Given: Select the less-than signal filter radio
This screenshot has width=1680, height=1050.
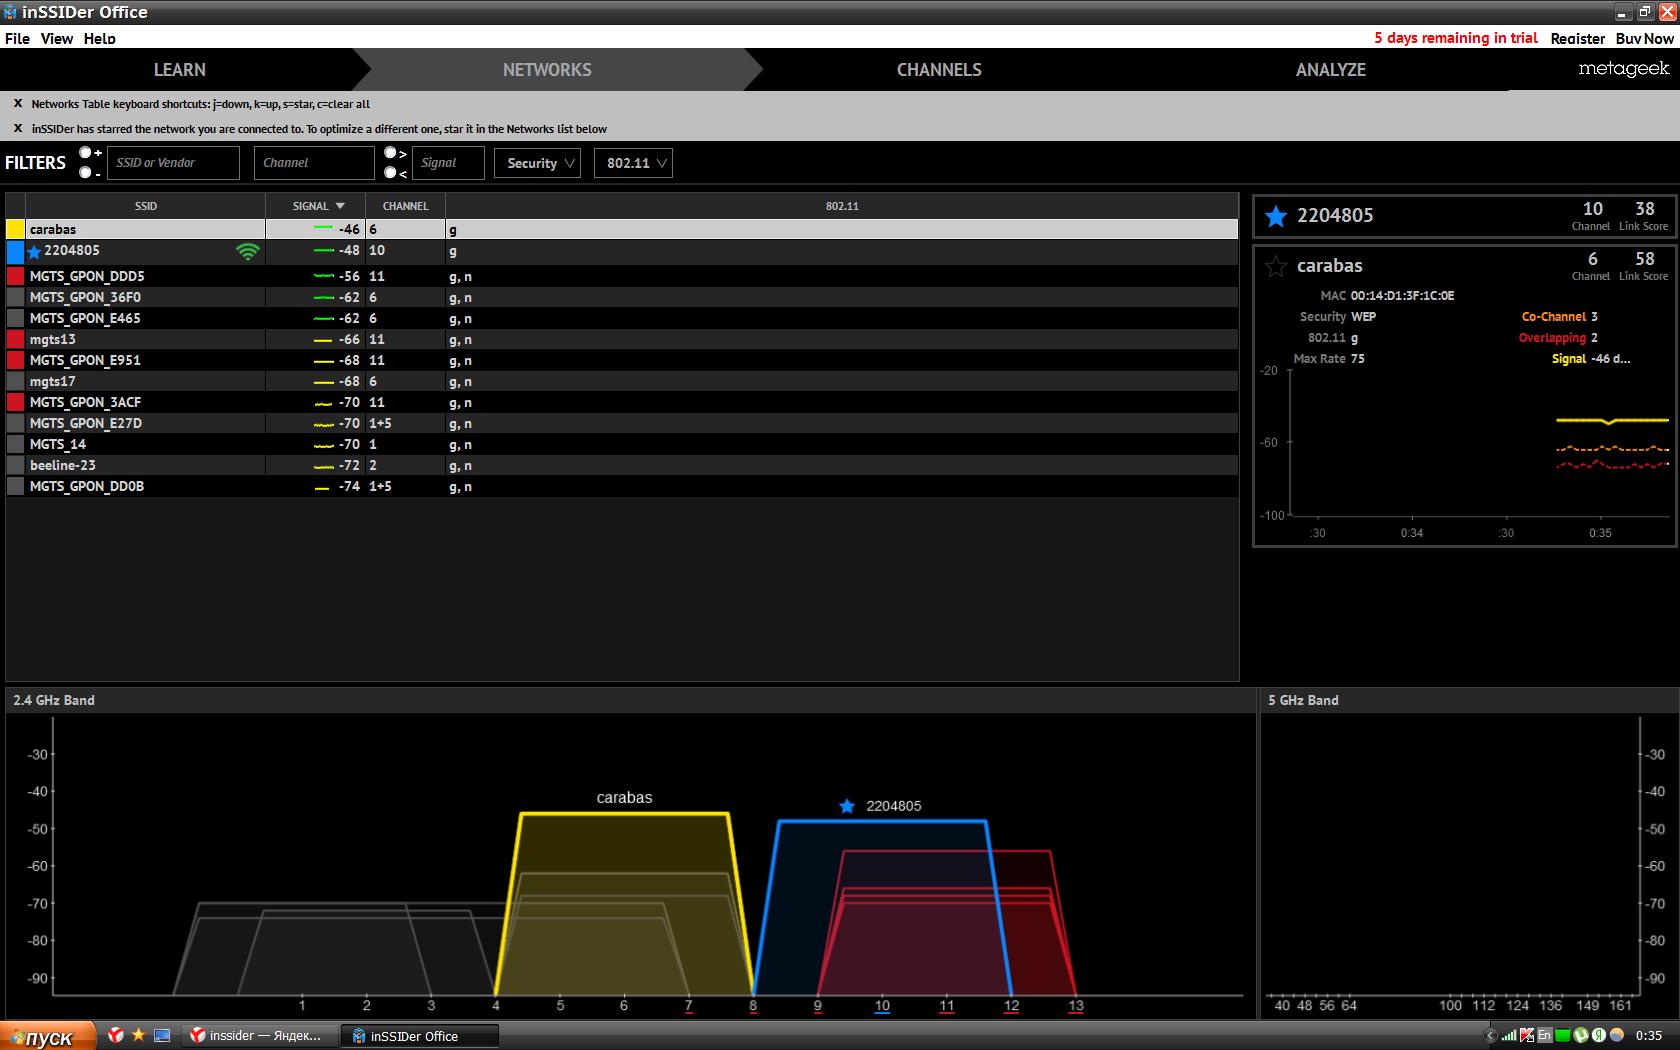Looking at the screenshot, I should click(x=390, y=172).
